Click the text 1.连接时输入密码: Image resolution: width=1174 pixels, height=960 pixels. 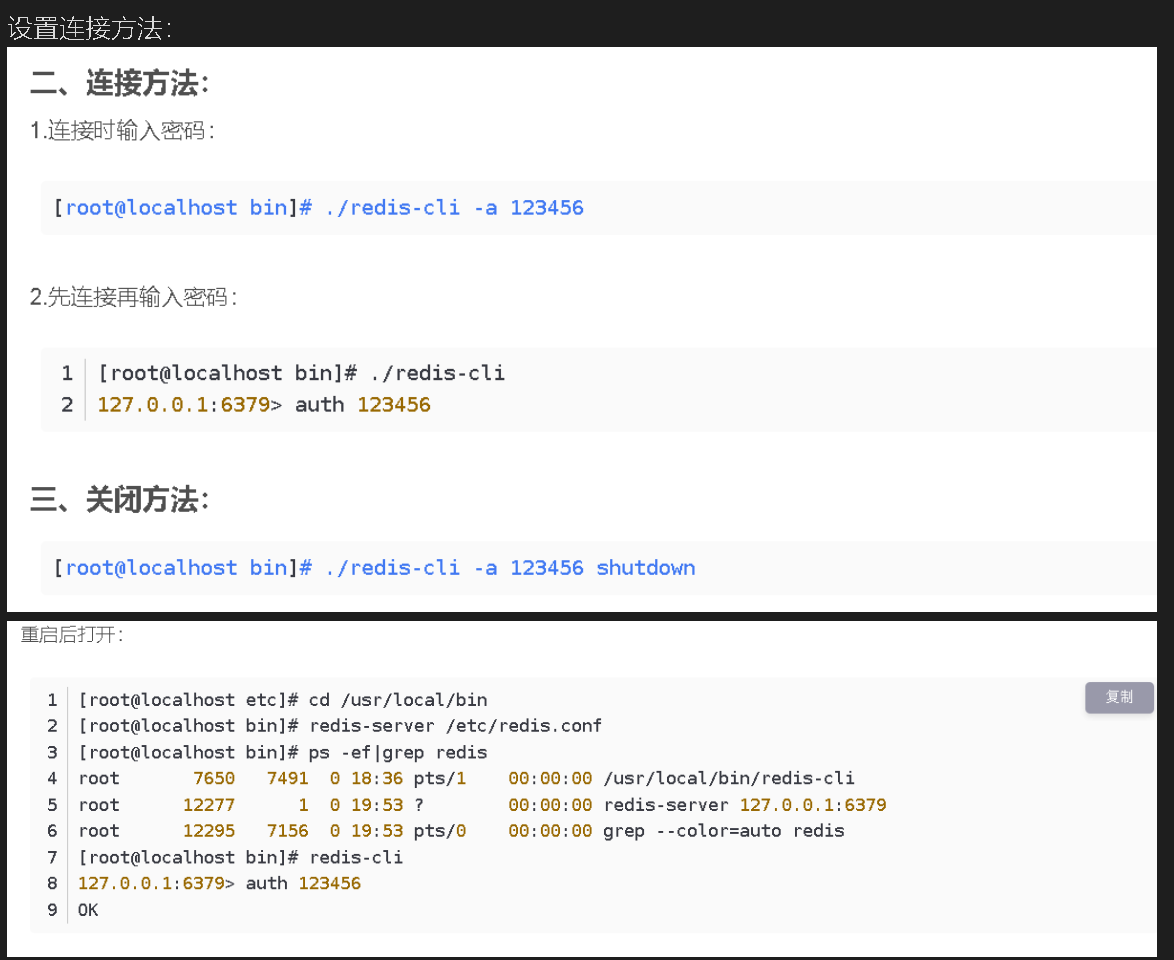coord(122,131)
